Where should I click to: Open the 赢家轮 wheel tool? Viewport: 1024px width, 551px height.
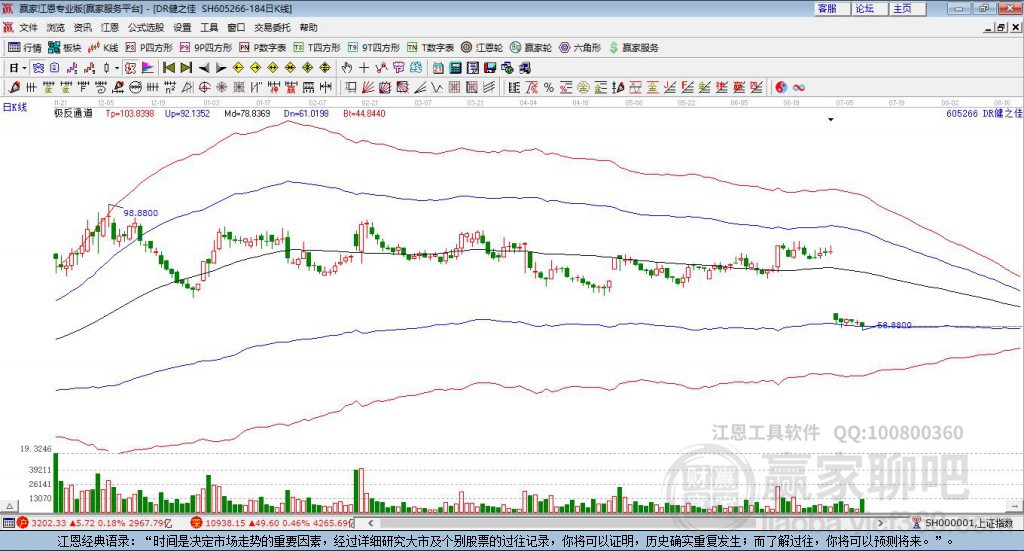tap(531, 48)
